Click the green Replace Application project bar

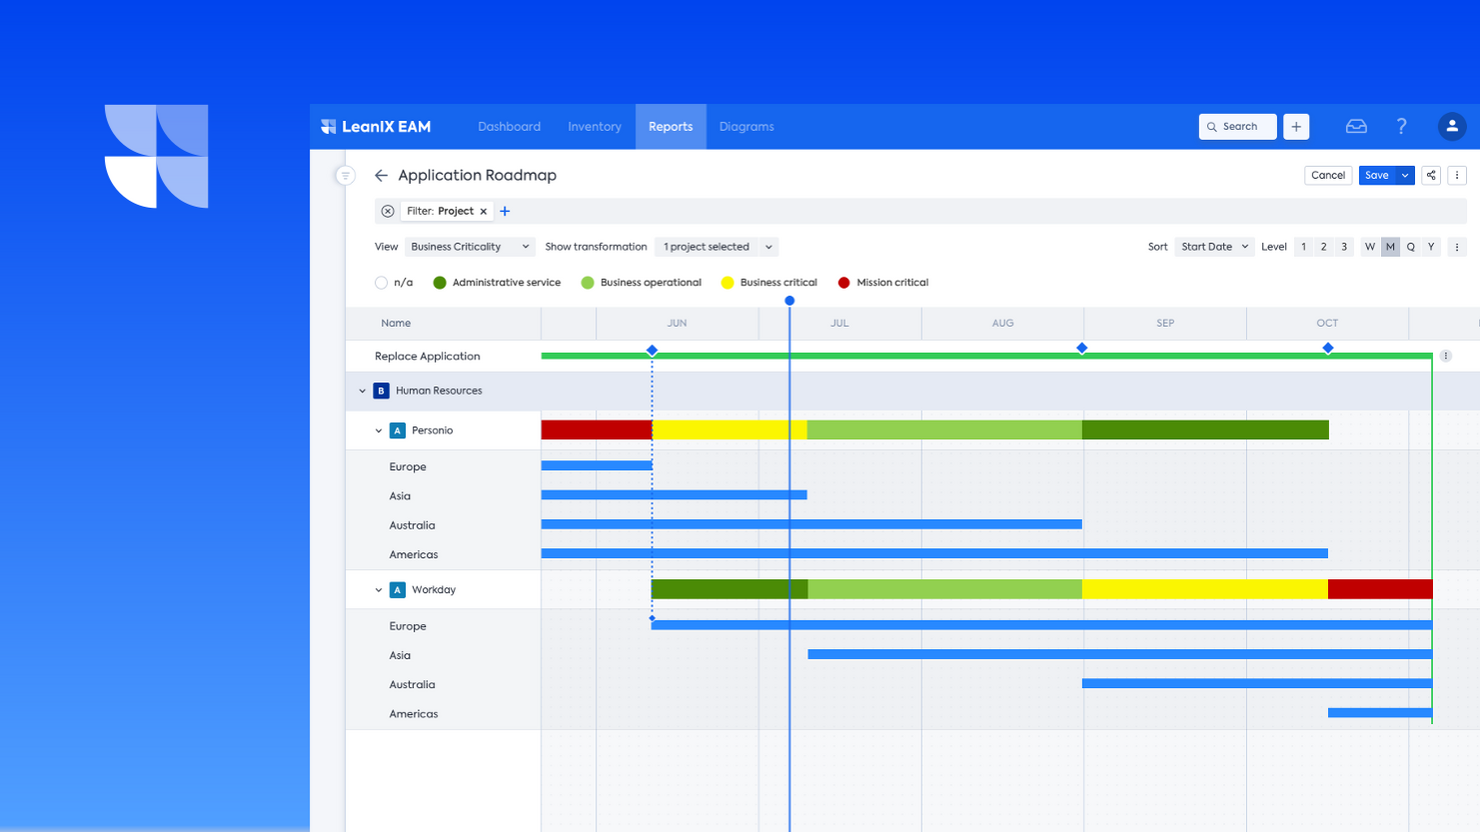[986, 356]
